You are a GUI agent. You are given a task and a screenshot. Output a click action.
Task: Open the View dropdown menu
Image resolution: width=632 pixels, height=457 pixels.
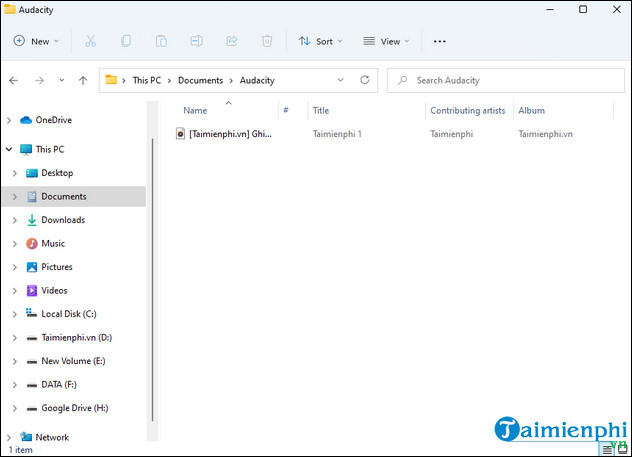(386, 41)
